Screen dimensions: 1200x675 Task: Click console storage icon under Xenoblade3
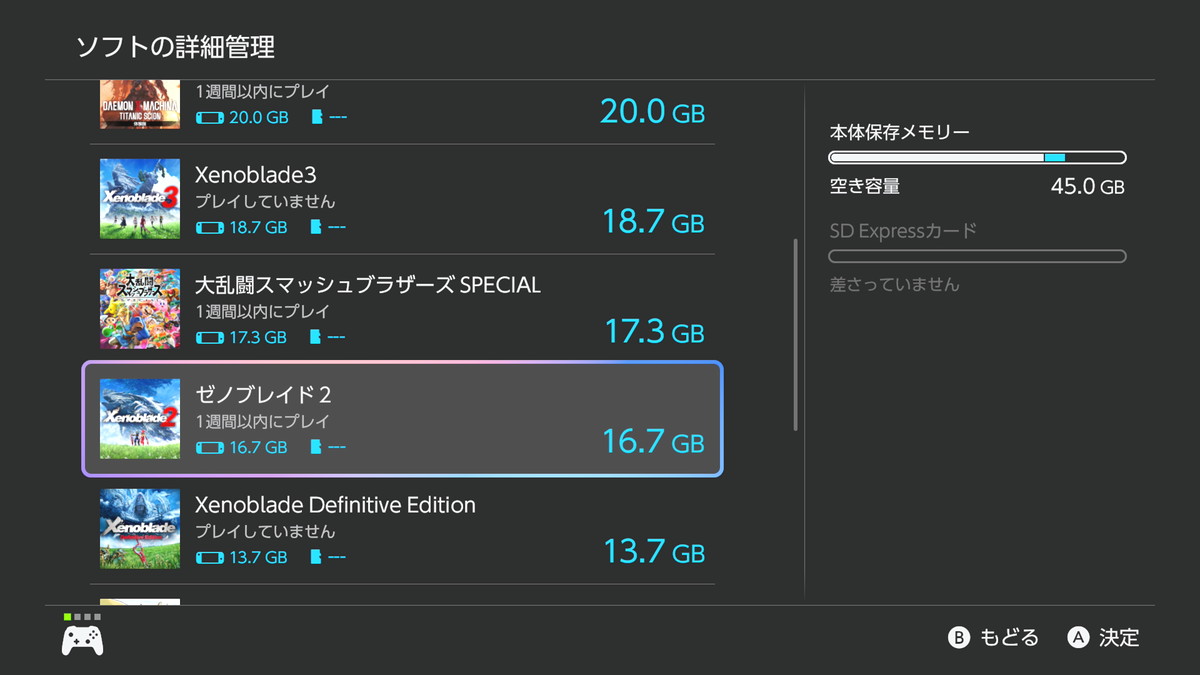[x=209, y=227]
